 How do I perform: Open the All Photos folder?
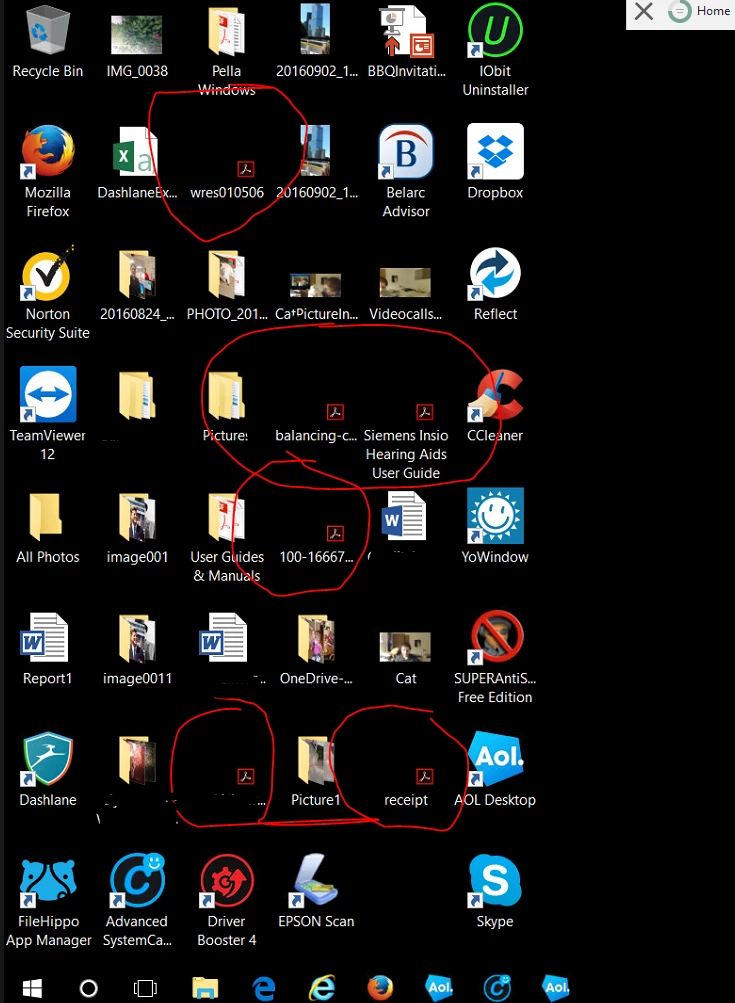coord(47,517)
